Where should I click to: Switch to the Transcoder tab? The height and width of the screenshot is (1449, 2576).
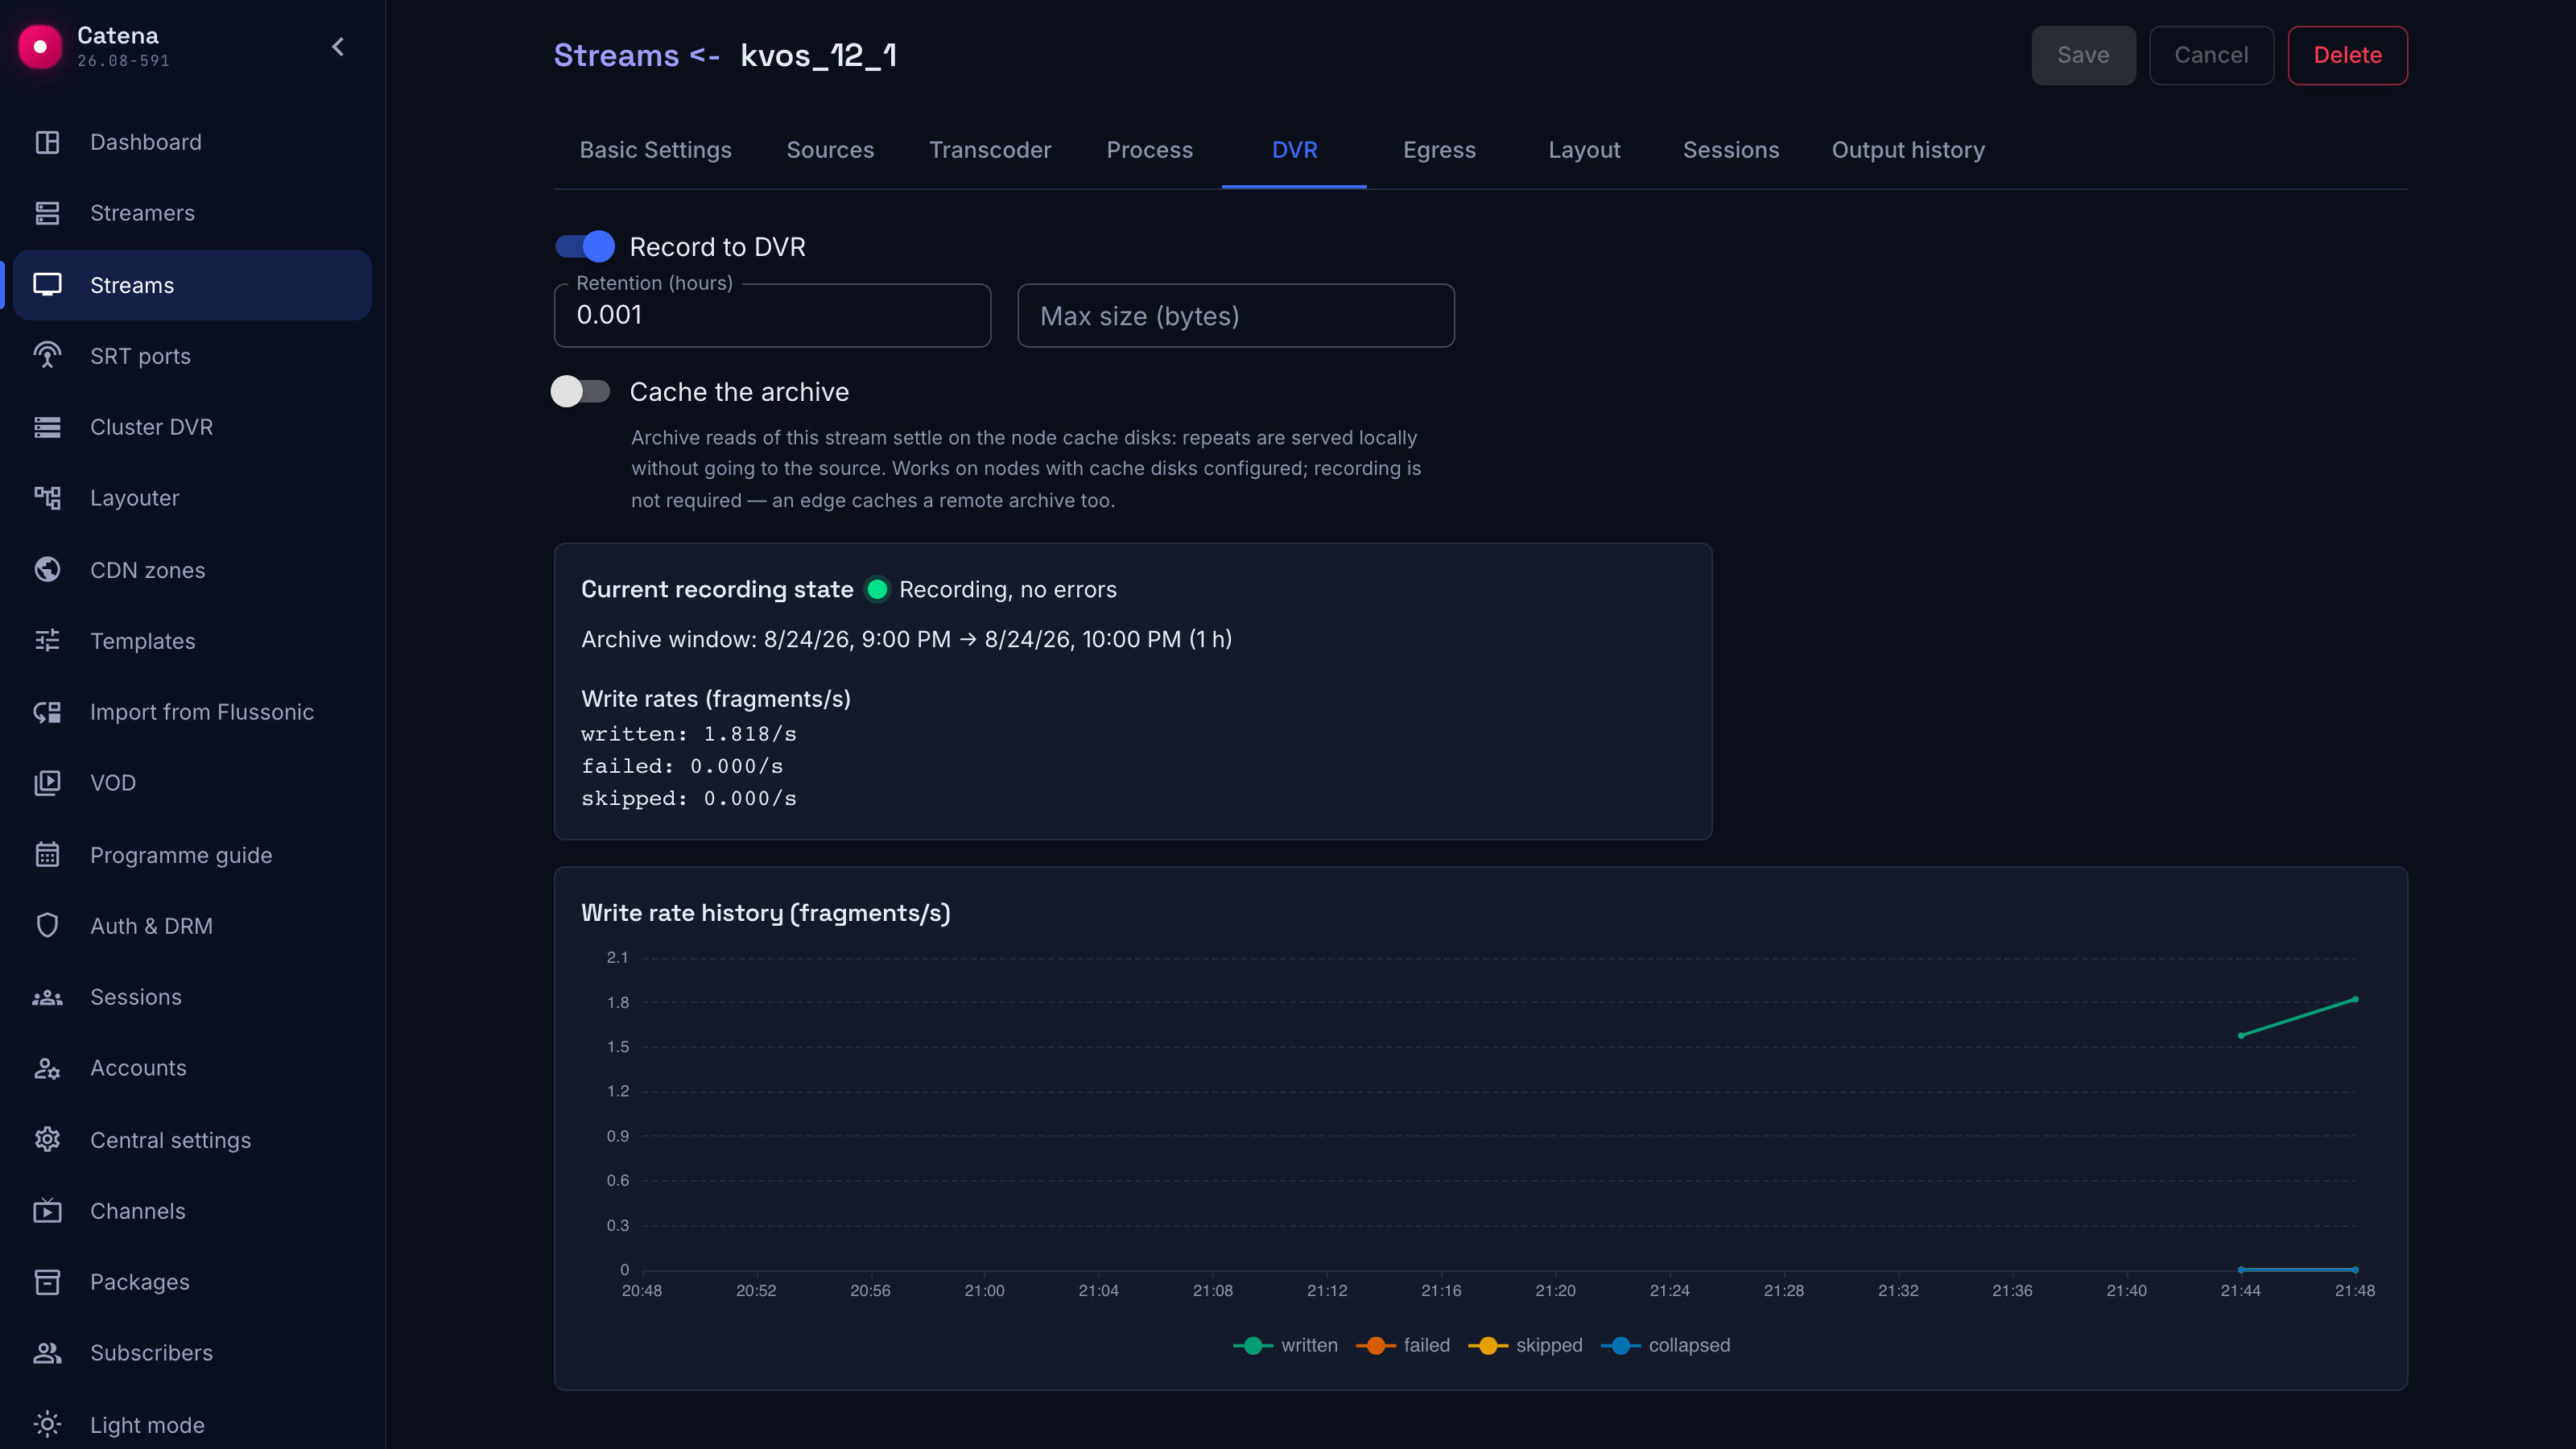coord(990,150)
